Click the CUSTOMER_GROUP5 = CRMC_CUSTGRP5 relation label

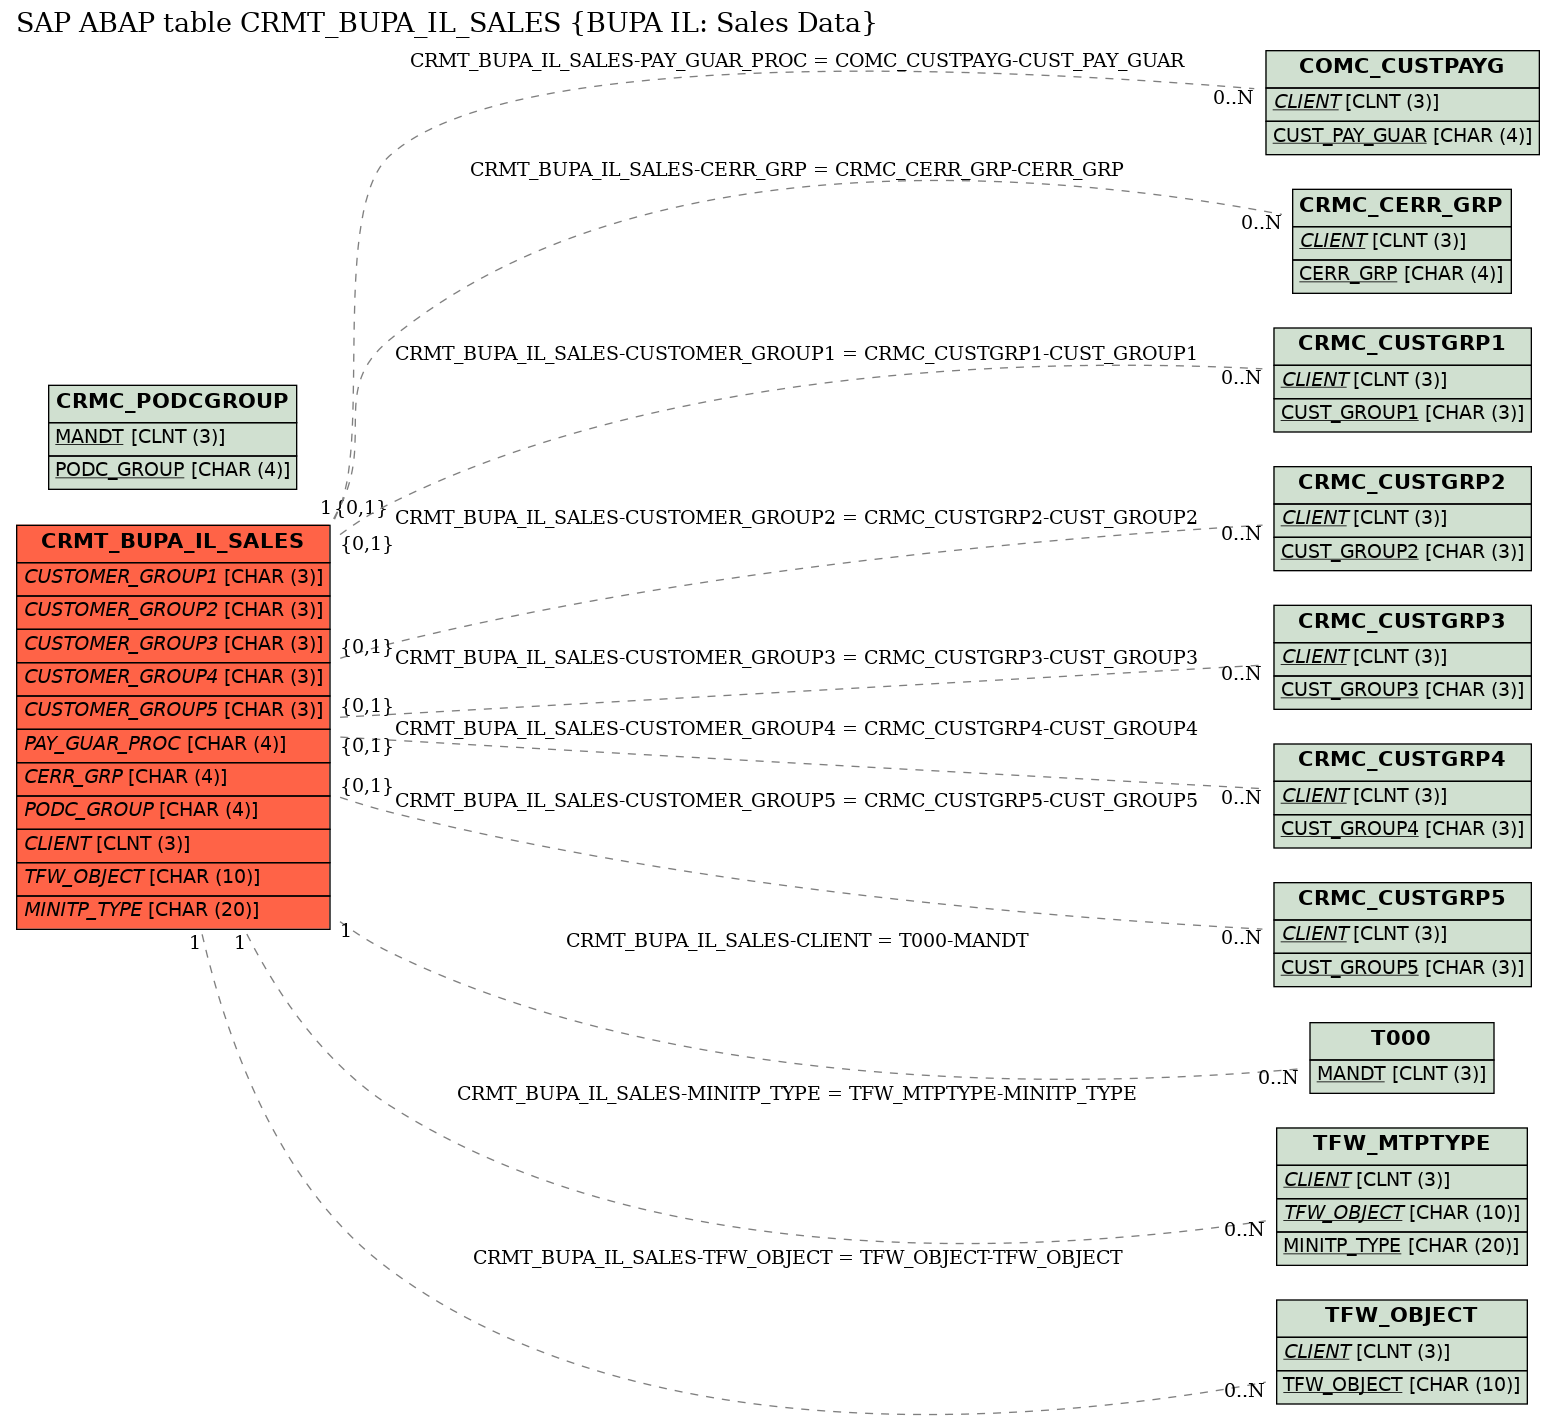pyautogui.click(x=796, y=801)
